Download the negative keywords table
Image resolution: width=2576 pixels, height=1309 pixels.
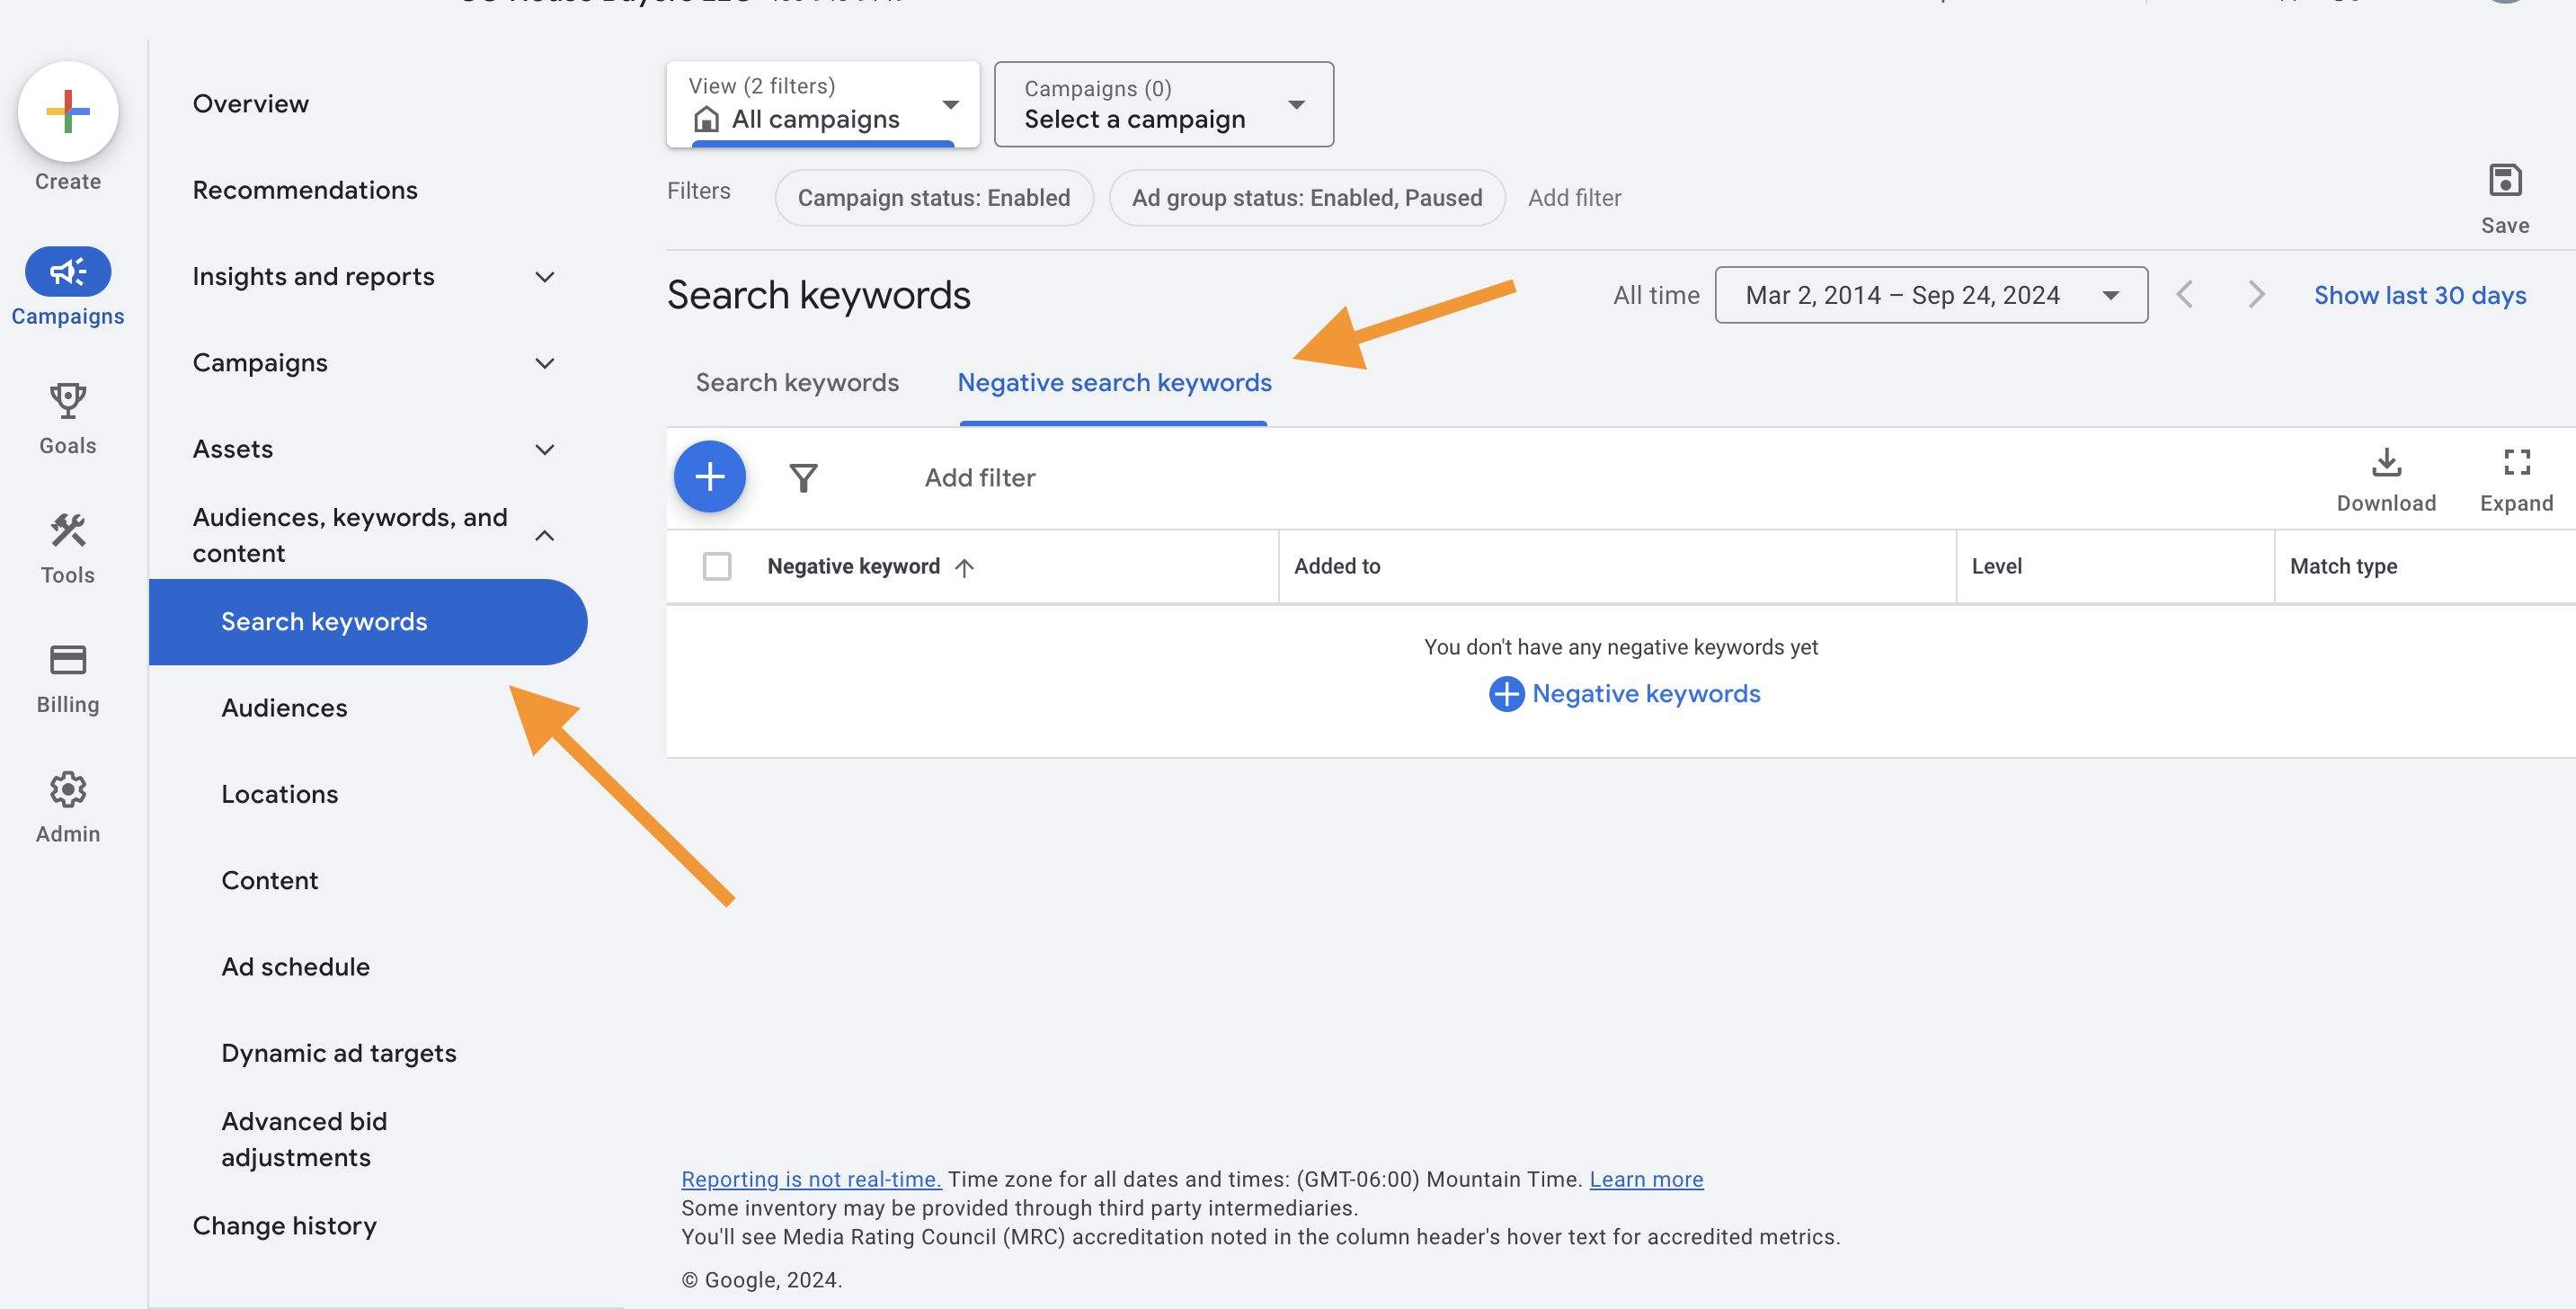point(2386,479)
